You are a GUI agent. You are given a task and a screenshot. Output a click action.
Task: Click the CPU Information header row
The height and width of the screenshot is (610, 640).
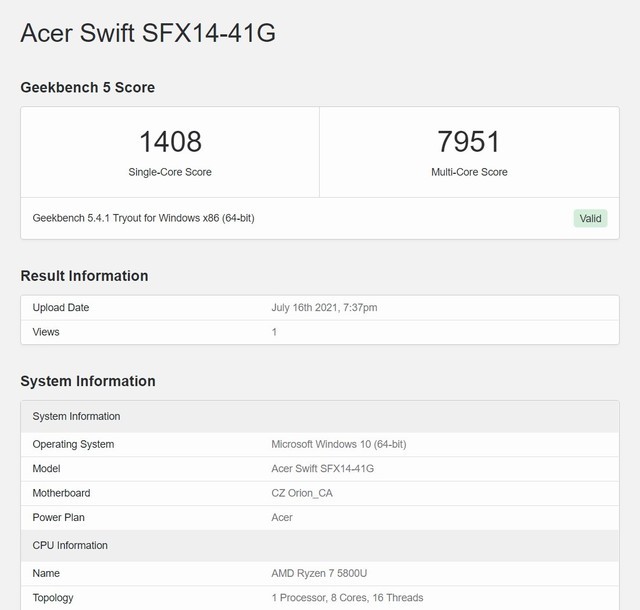(320, 545)
